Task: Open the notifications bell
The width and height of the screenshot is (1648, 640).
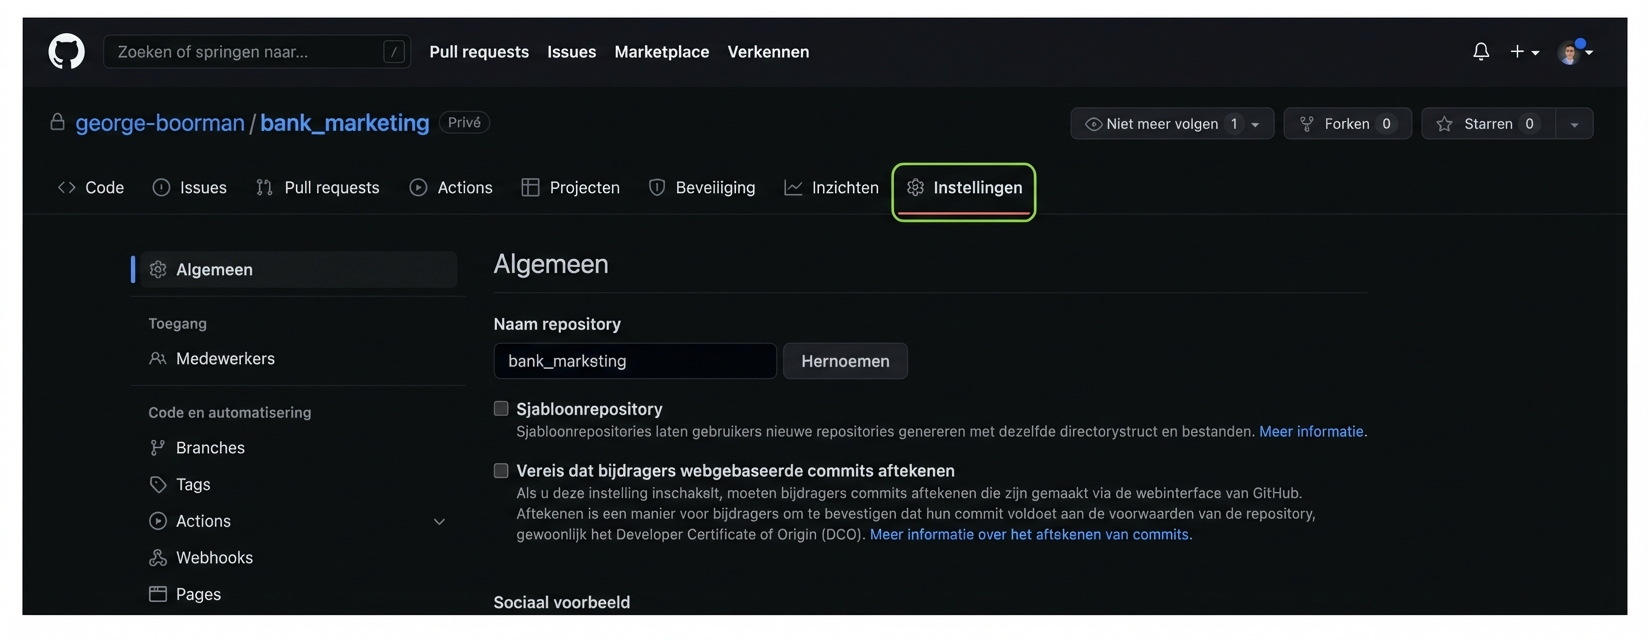Action: tap(1481, 51)
